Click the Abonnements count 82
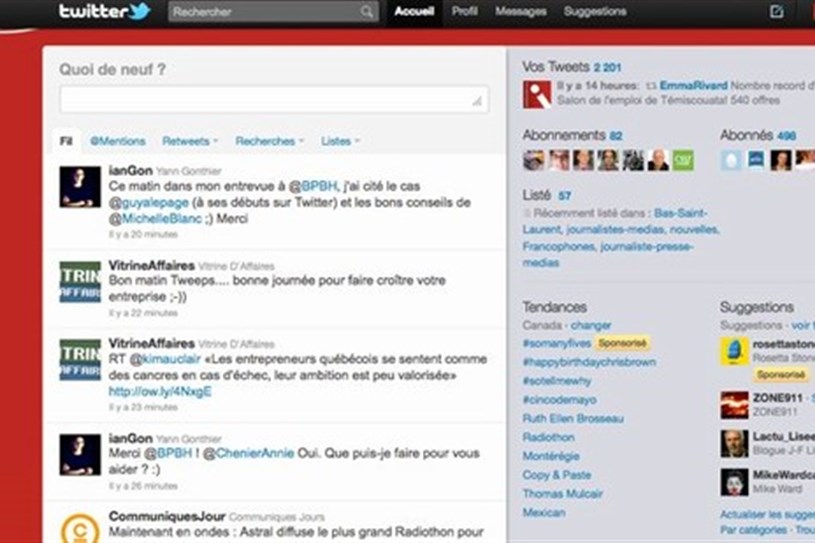815x543 pixels. pyautogui.click(x=616, y=136)
